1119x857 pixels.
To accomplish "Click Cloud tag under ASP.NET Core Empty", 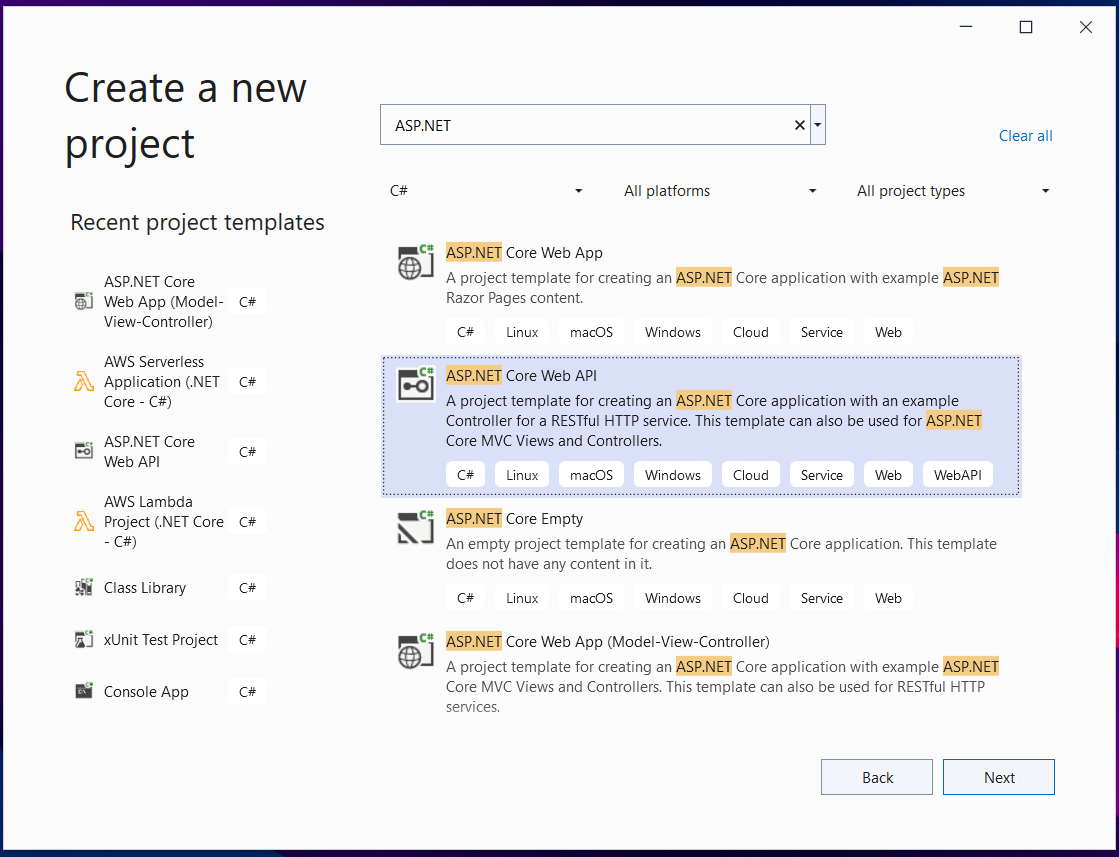I will (x=750, y=598).
